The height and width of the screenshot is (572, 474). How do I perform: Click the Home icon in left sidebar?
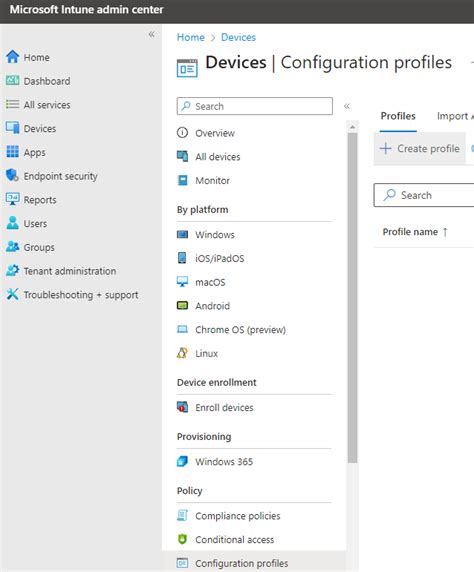(x=12, y=57)
